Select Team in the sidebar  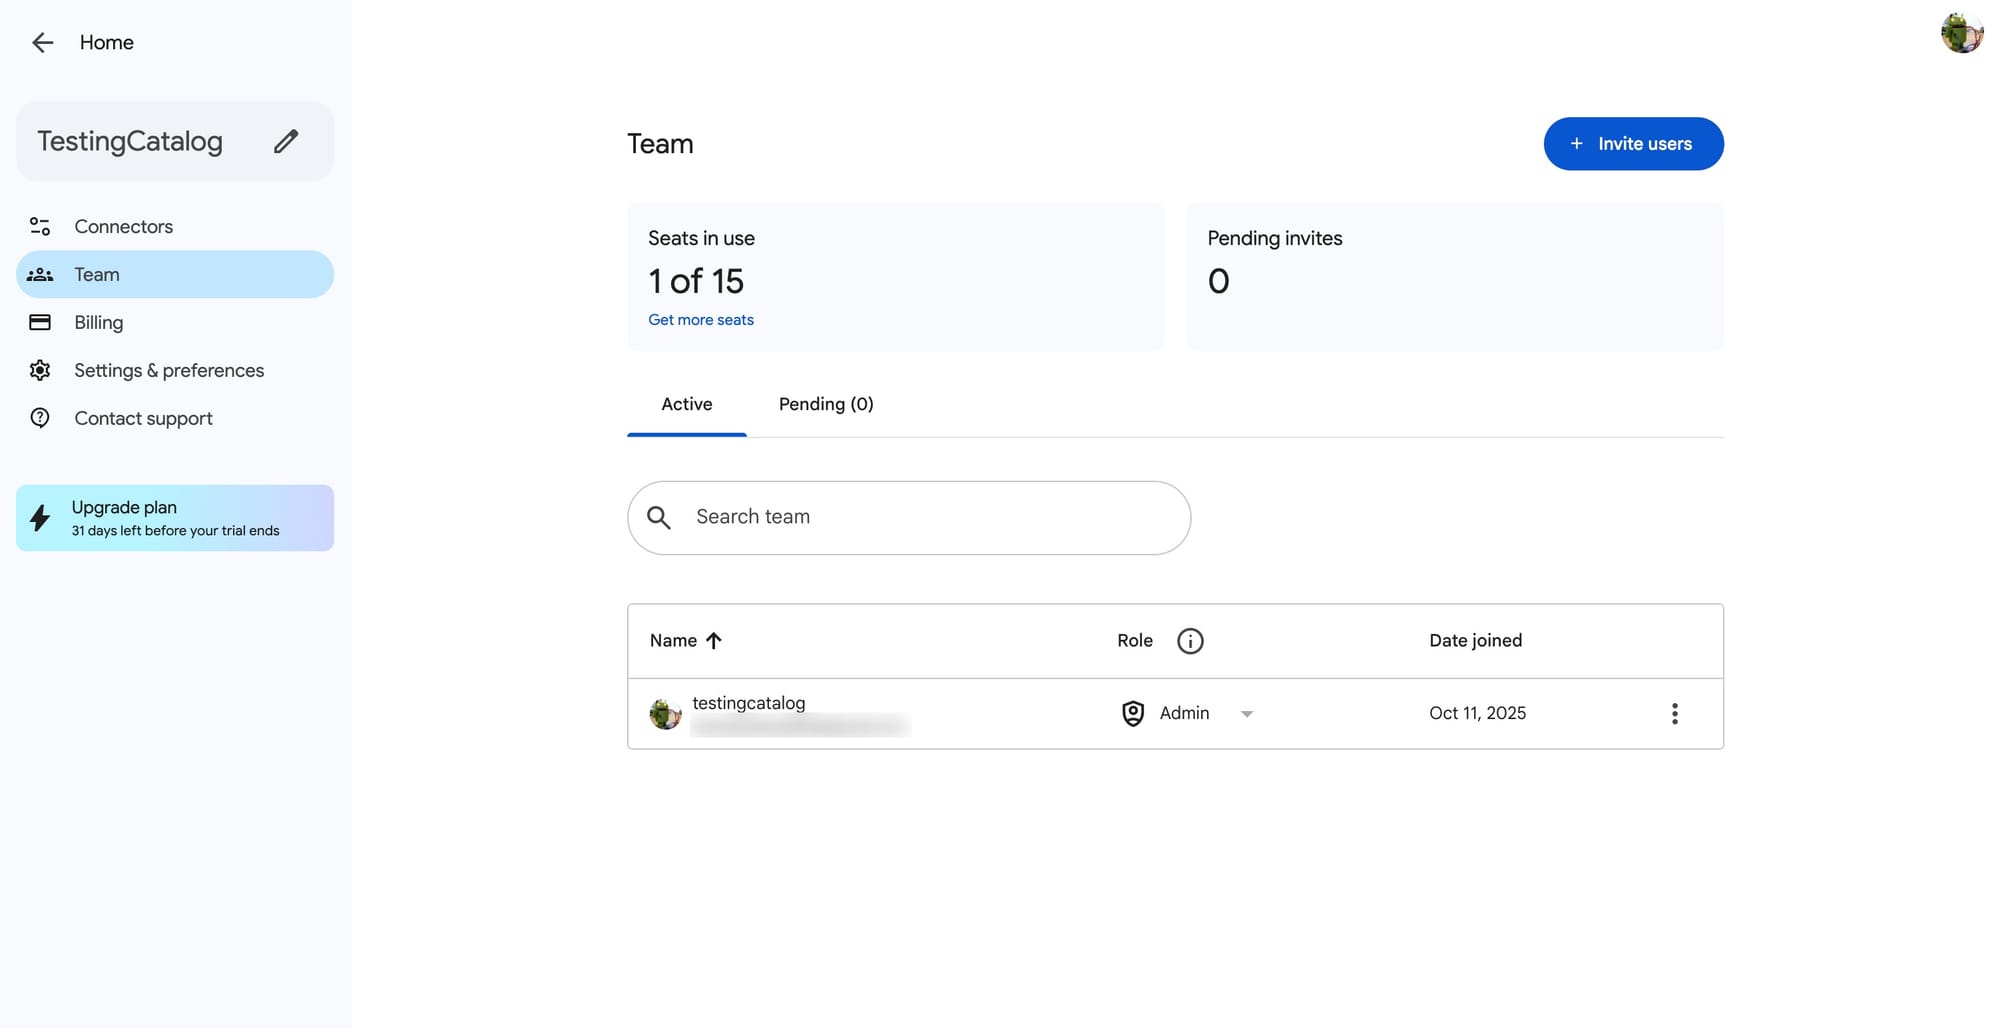point(175,274)
